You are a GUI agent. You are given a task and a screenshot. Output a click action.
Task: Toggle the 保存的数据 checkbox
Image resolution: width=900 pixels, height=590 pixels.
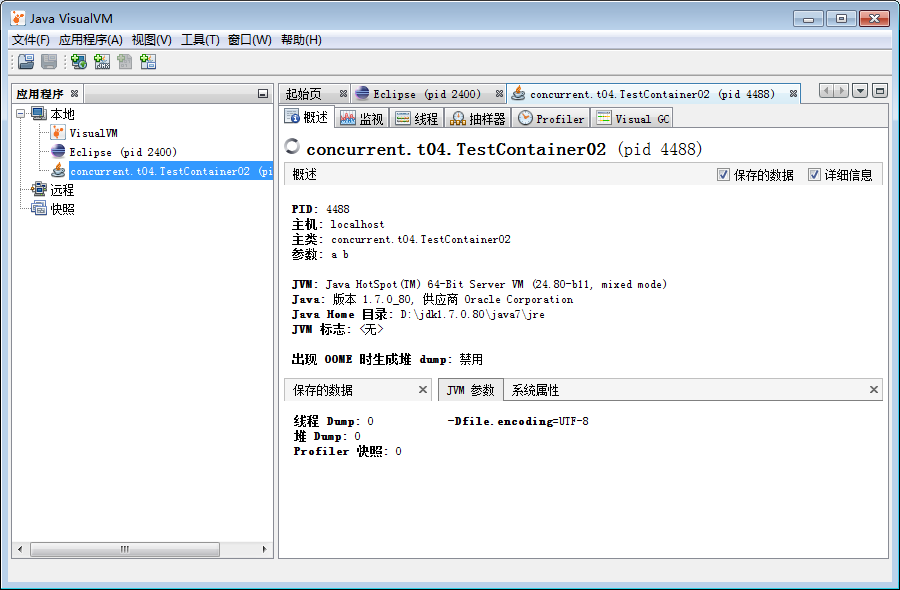(723, 174)
